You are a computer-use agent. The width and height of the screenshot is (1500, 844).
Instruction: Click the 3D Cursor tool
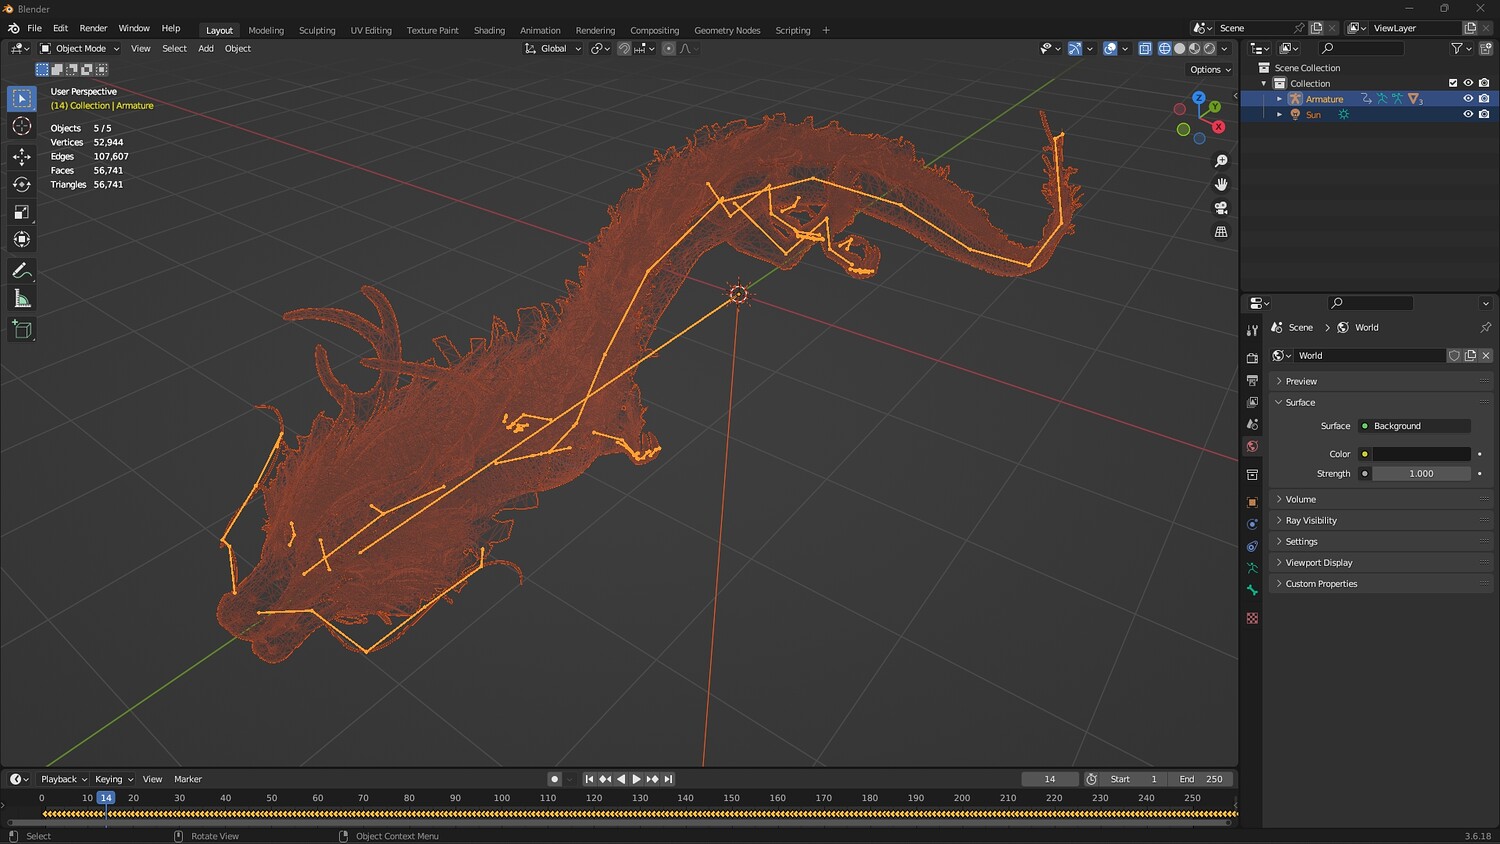click(21, 126)
